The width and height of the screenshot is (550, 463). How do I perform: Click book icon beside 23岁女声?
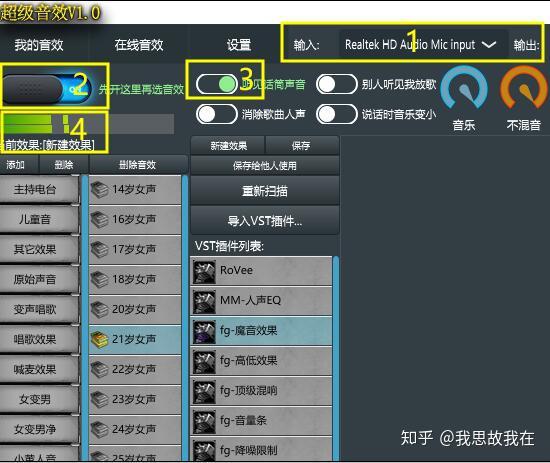pos(99,399)
